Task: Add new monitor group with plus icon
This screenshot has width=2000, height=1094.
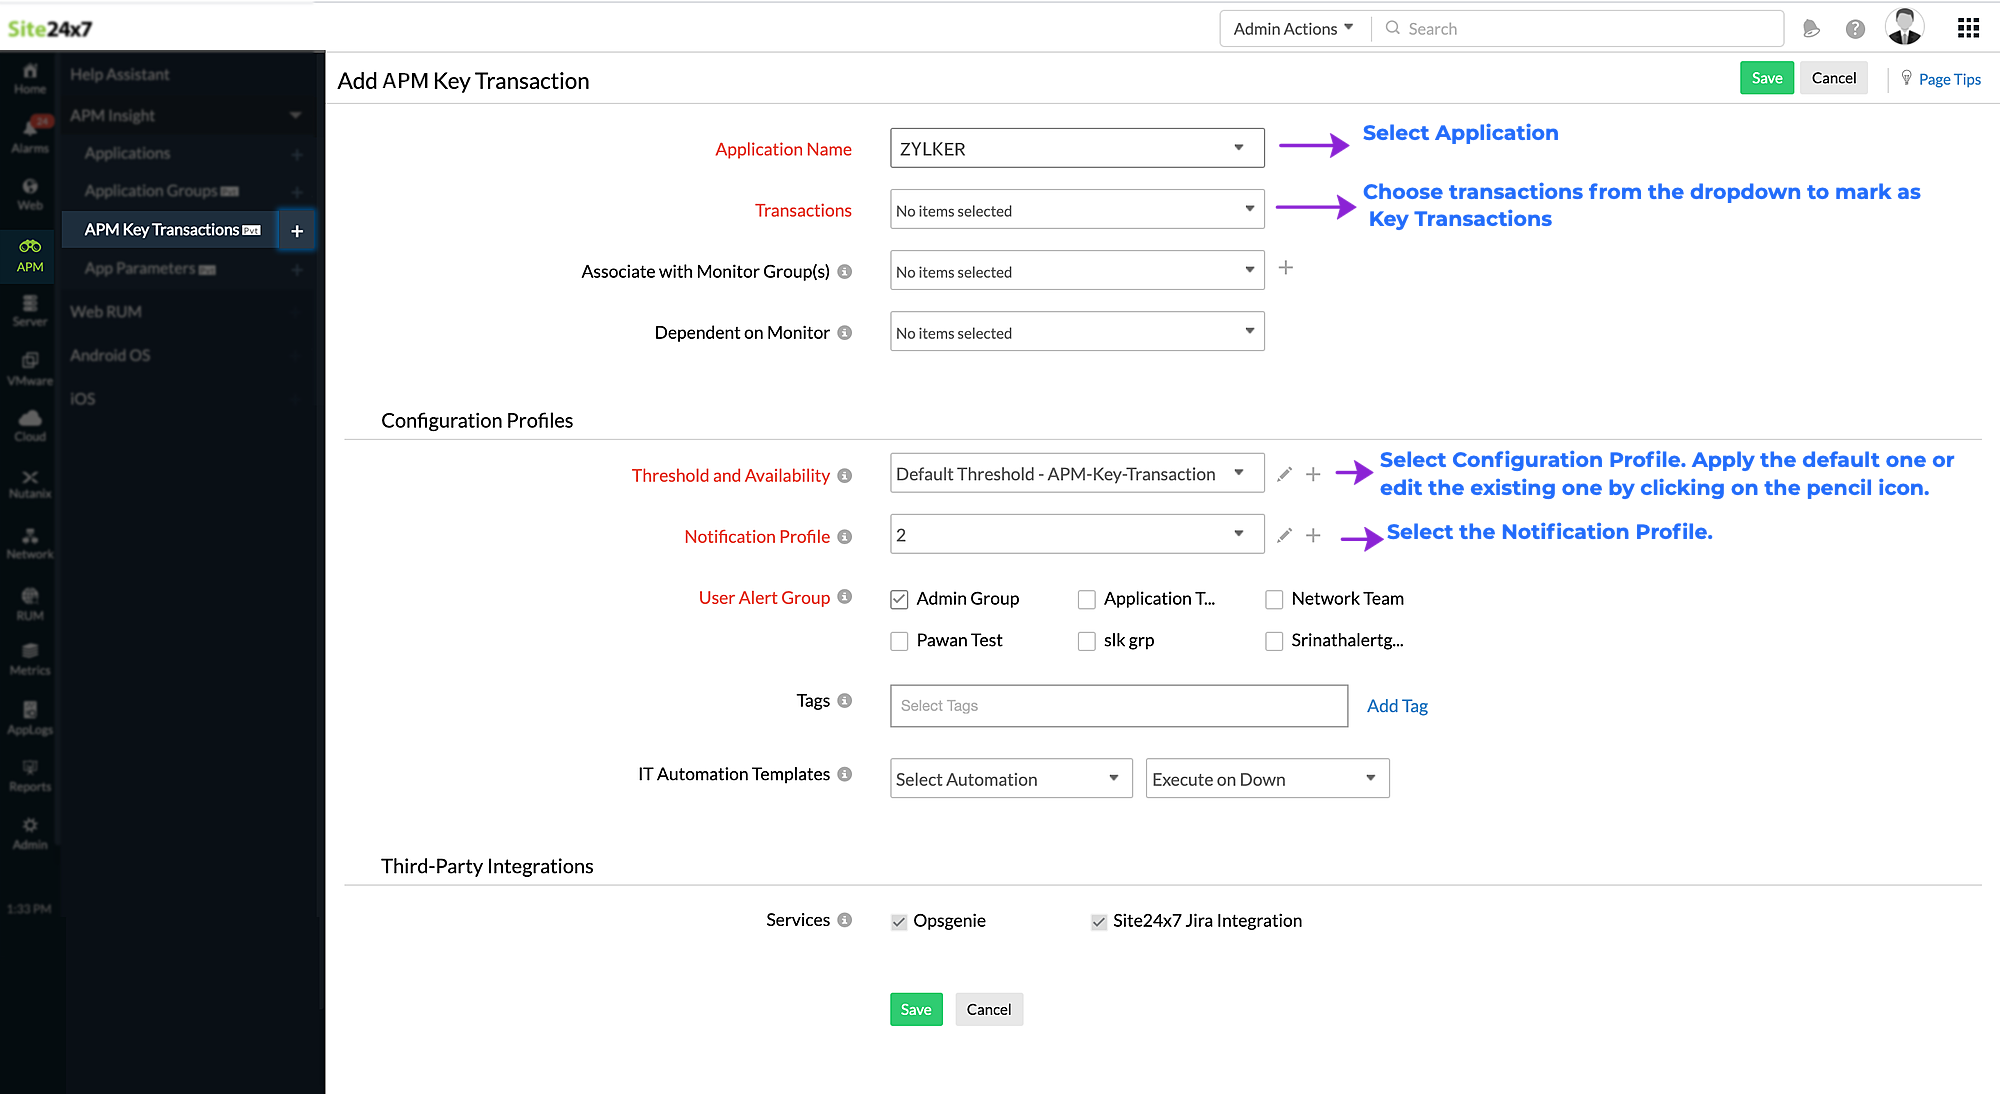Action: [x=1286, y=268]
